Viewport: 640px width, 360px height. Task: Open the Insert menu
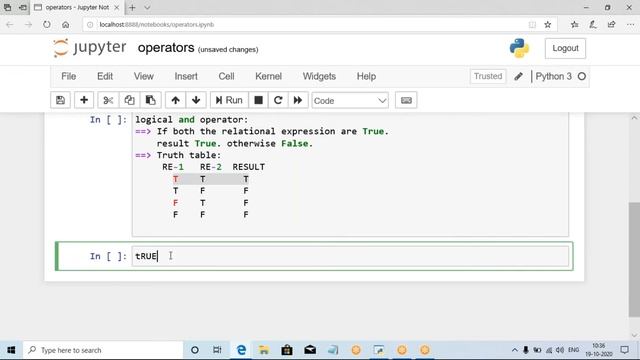(186, 76)
